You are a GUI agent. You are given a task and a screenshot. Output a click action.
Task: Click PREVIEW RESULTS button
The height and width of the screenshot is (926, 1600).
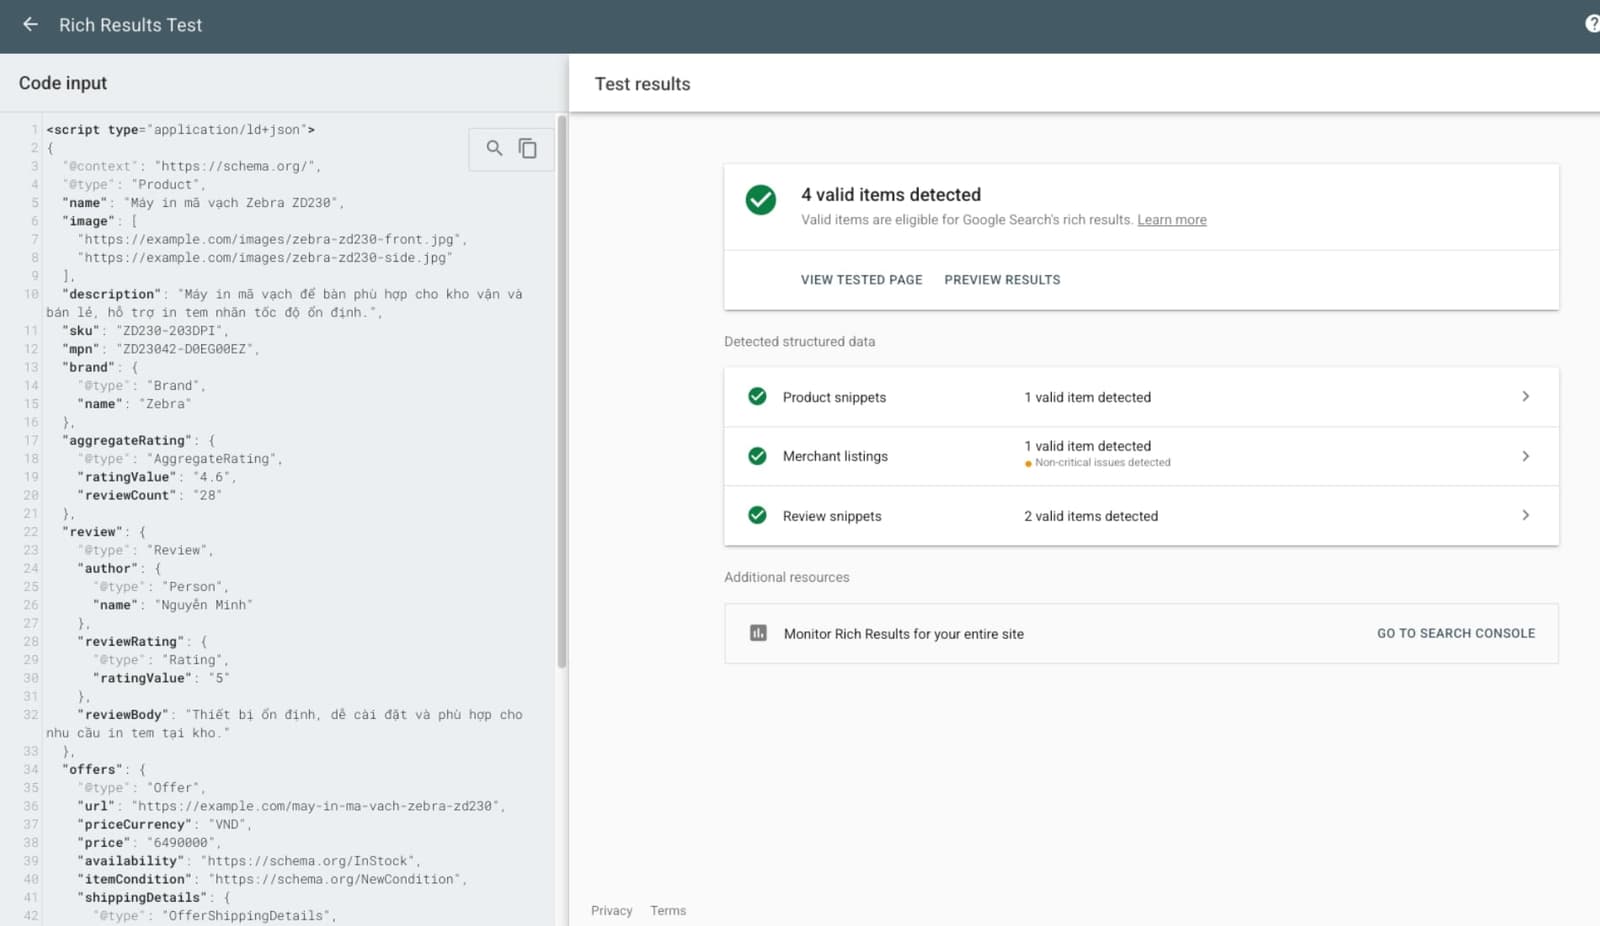1002,280
